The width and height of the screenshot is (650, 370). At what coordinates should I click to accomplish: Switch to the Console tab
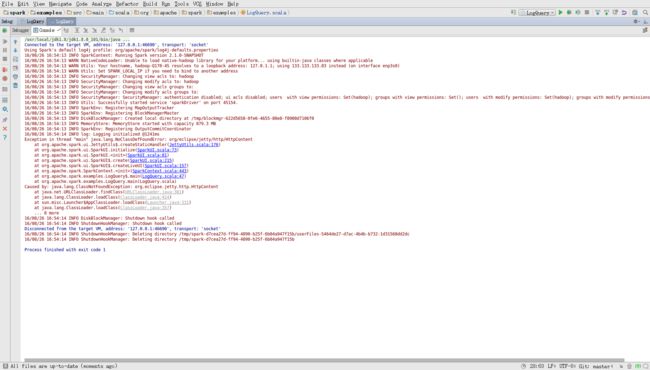[46, 30]
